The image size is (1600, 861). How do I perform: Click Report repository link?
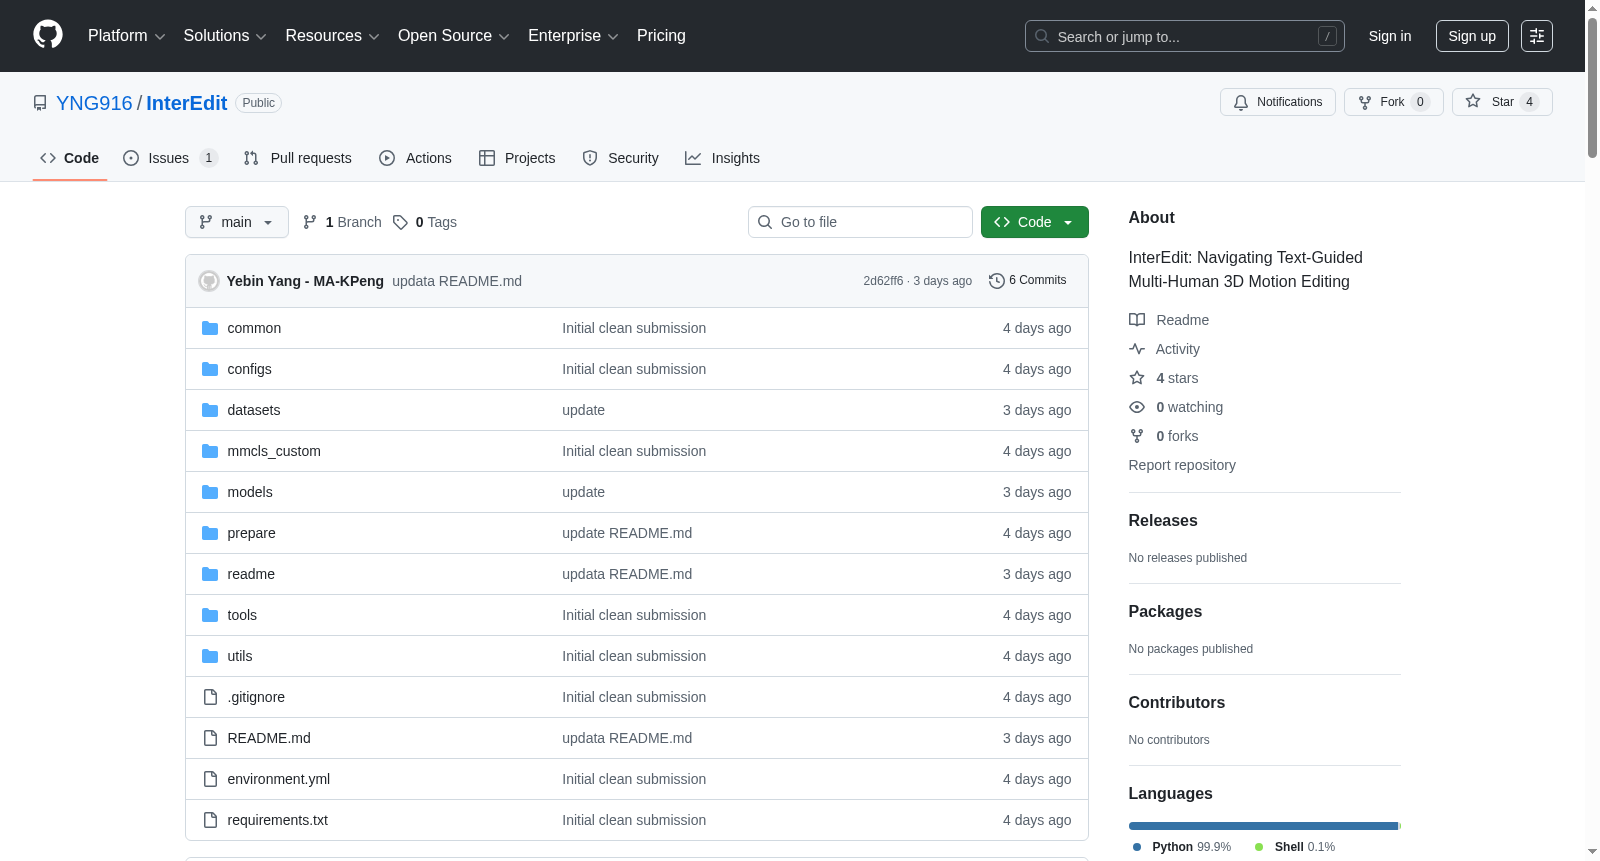[x=1182, y=465]
